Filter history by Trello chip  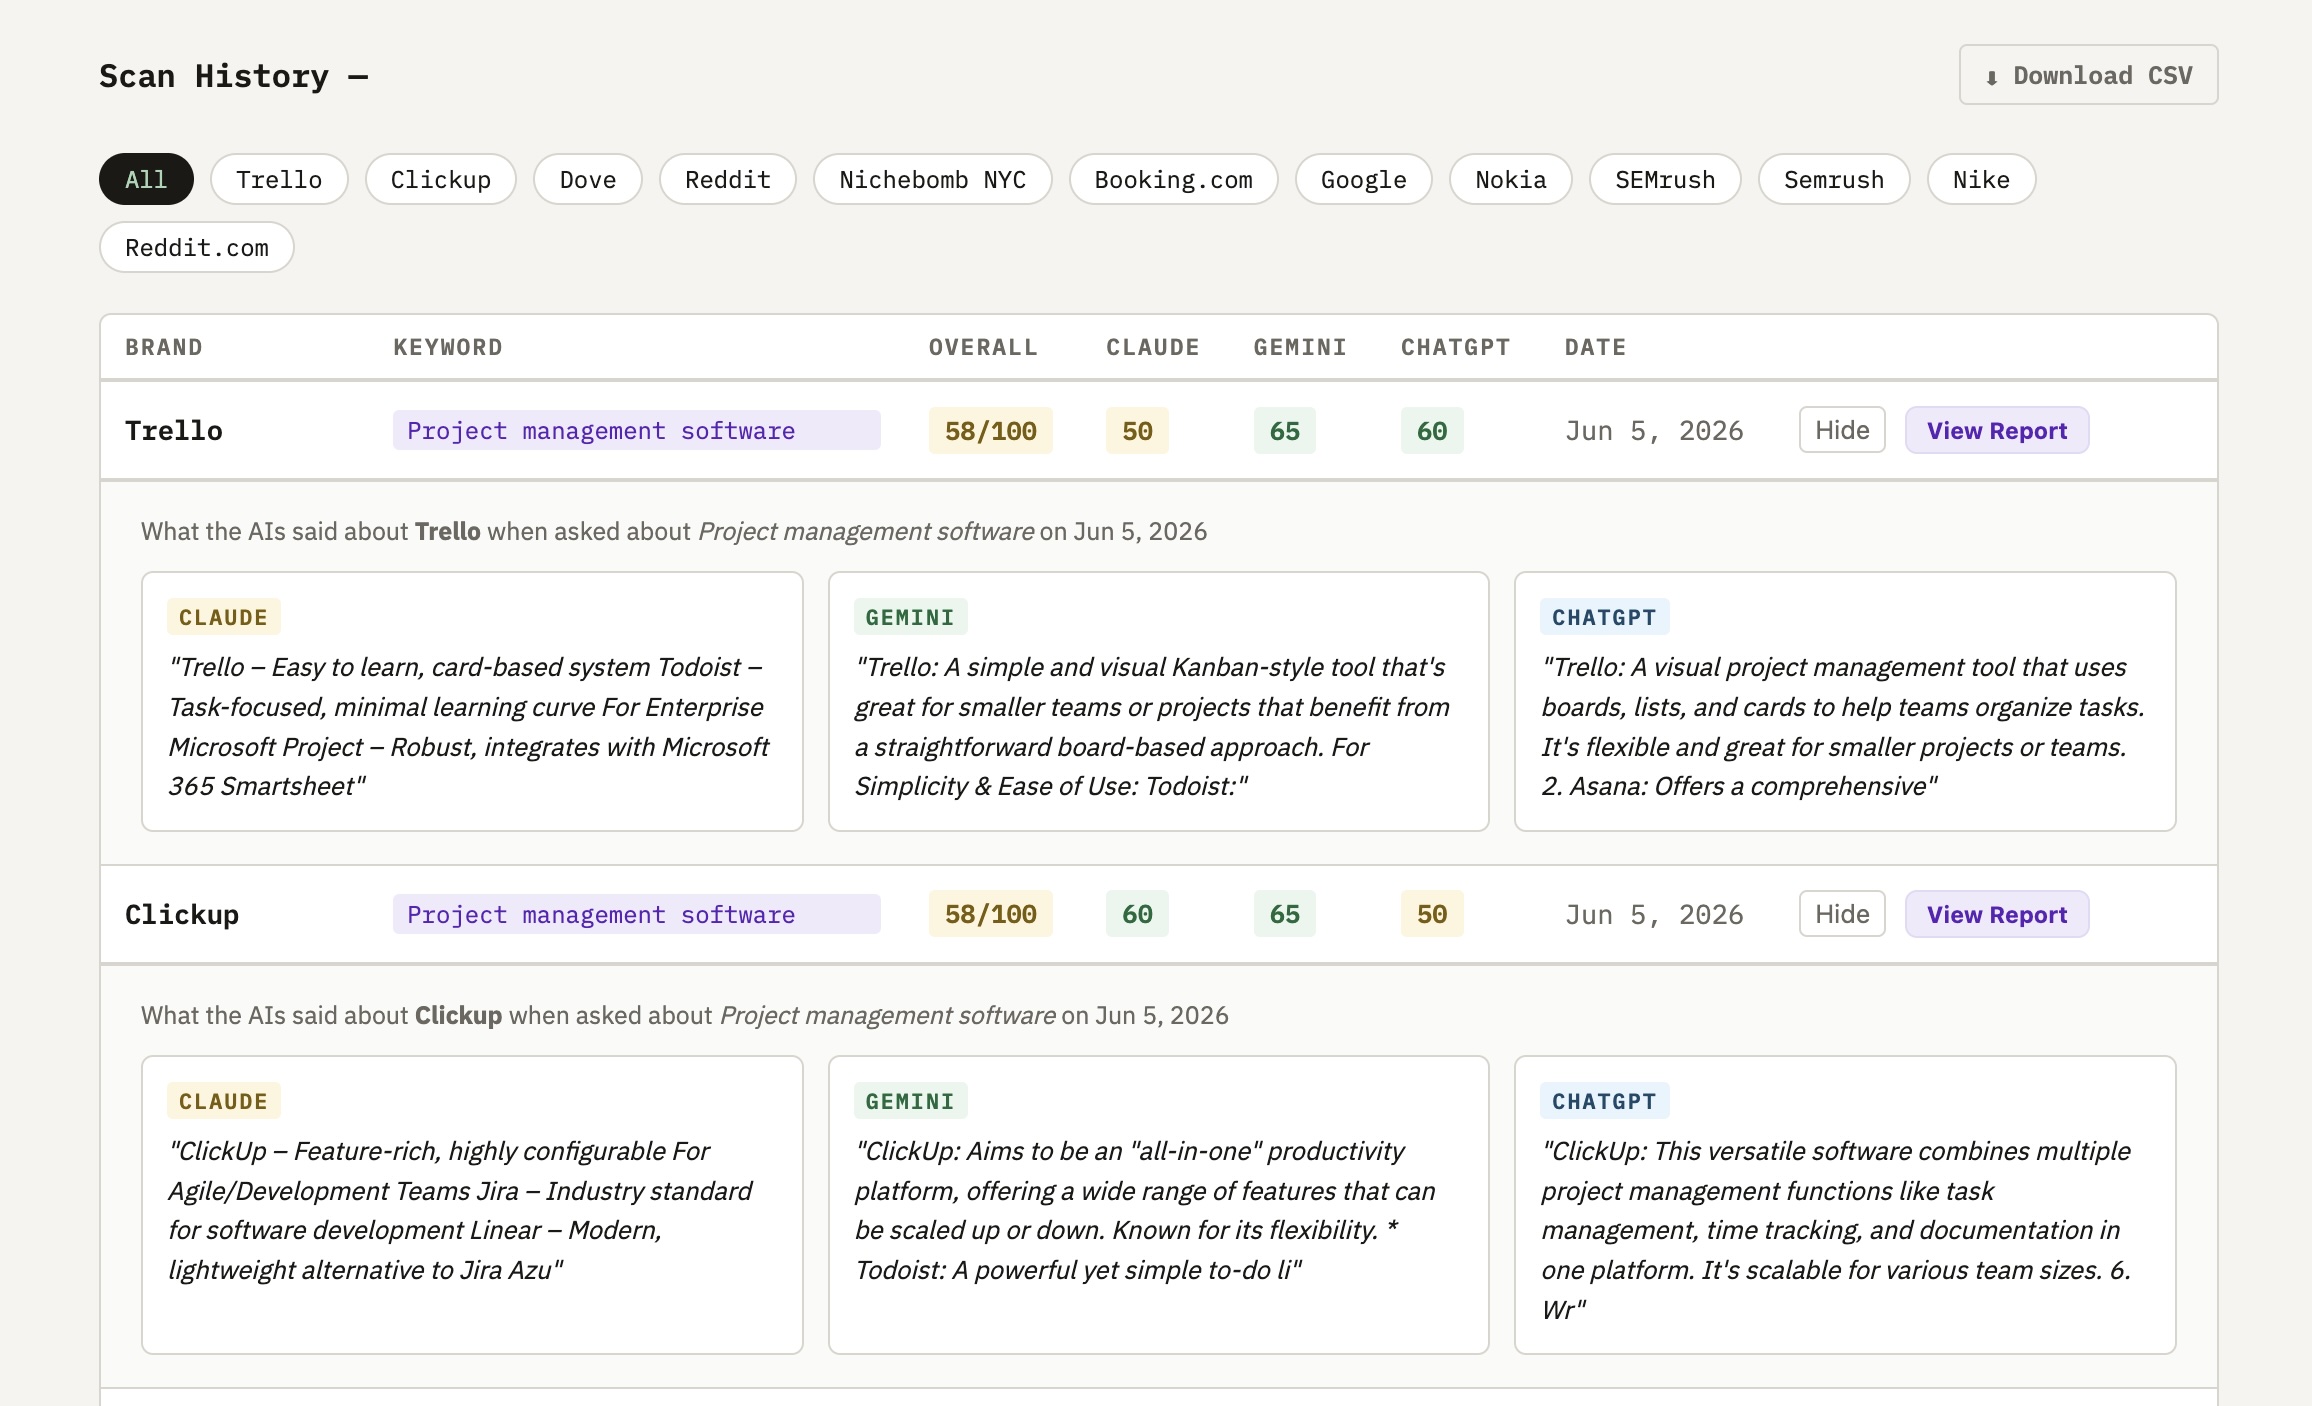(x=279, y=180)
